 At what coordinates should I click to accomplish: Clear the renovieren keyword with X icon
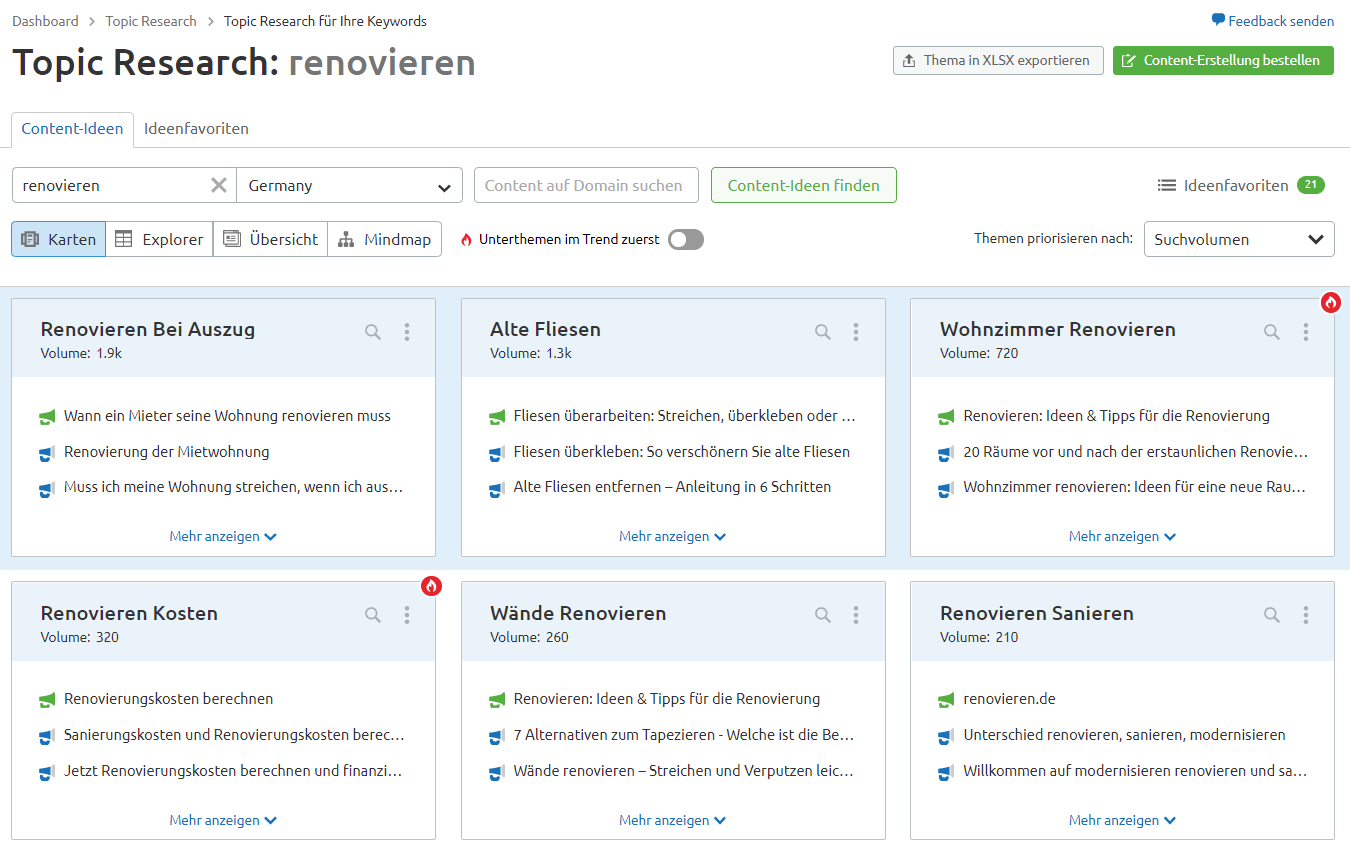coord(219,185)
